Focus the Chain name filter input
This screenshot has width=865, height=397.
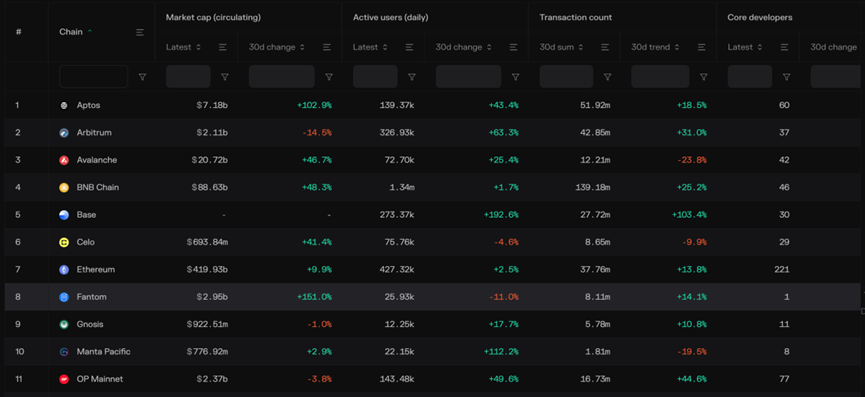94,77
